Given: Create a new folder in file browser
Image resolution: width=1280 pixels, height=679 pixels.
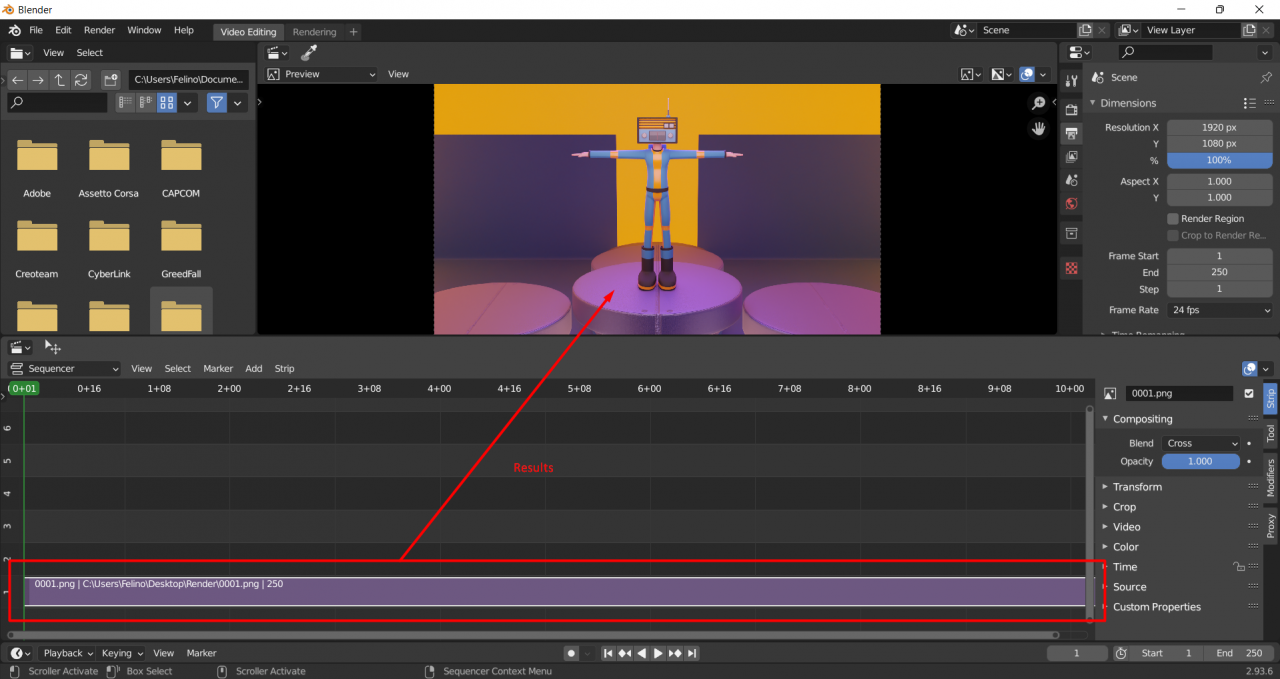Looking at the screenshot, I should [111, 80].
